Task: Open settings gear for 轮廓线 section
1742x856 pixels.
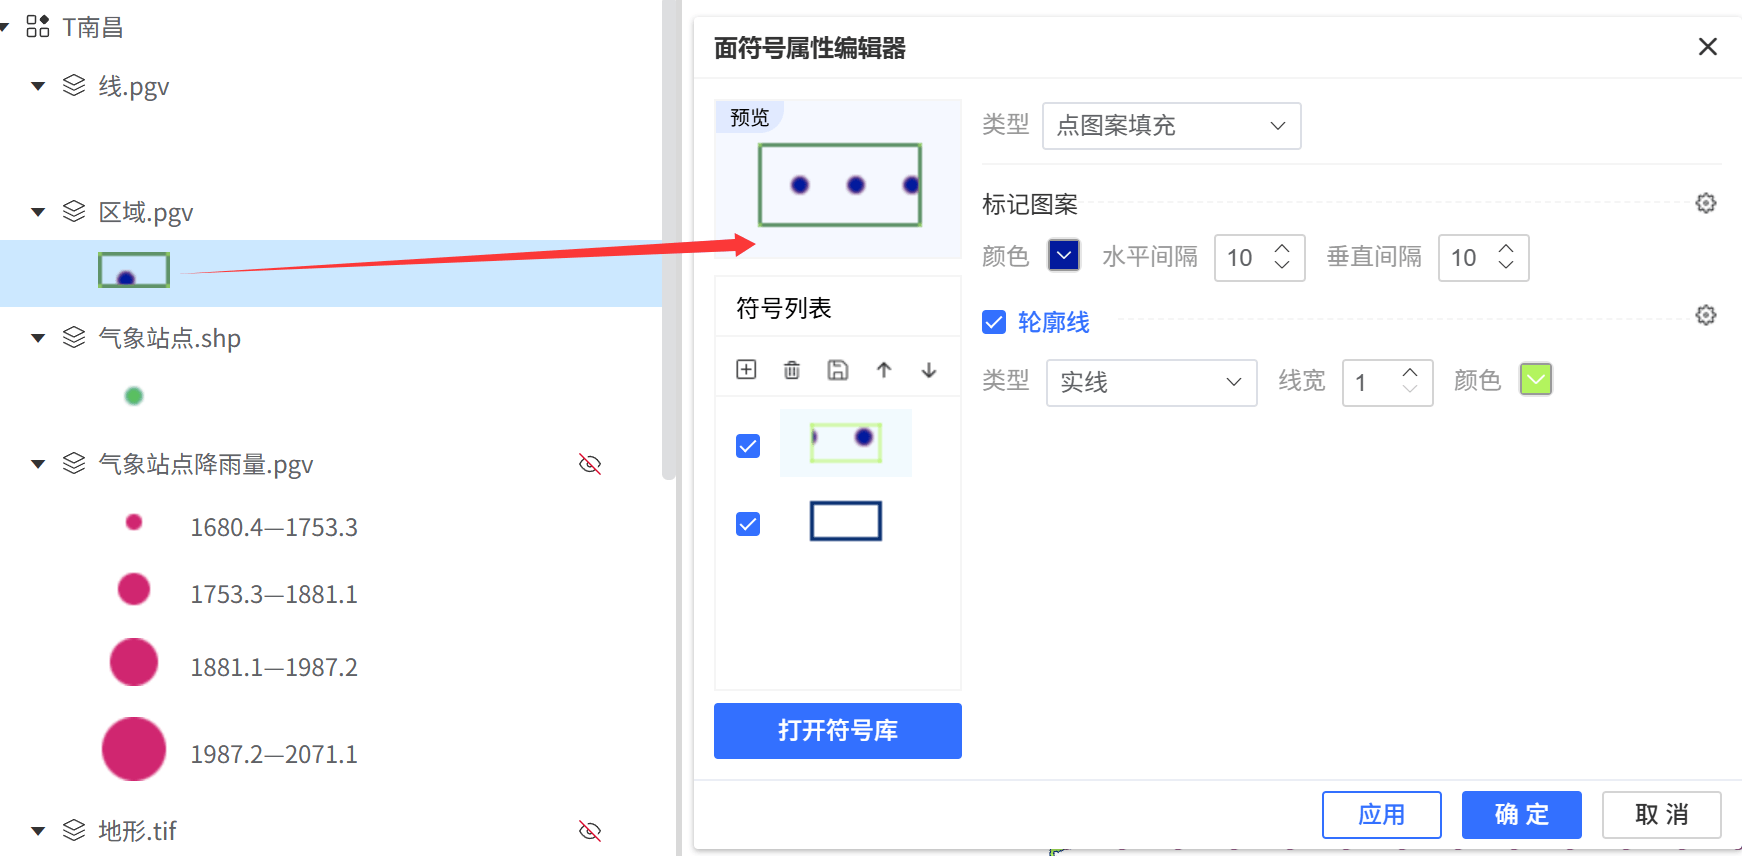Action: click(1706, 316)
